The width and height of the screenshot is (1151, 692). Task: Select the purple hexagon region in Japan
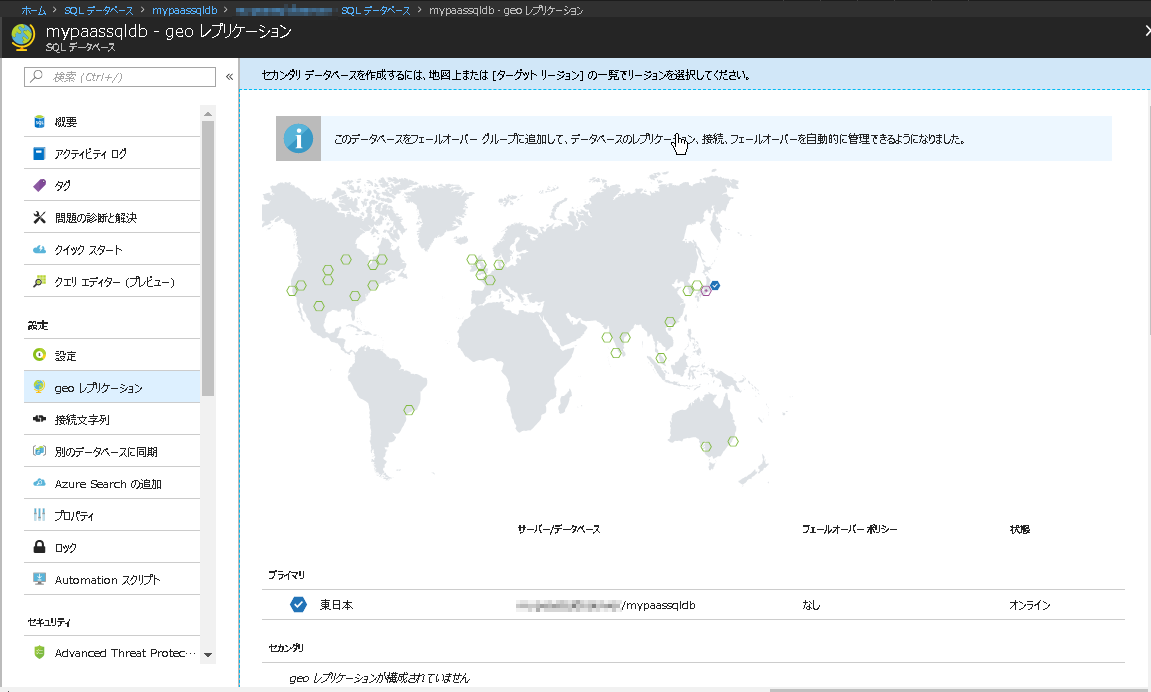(x=706, y=290)
